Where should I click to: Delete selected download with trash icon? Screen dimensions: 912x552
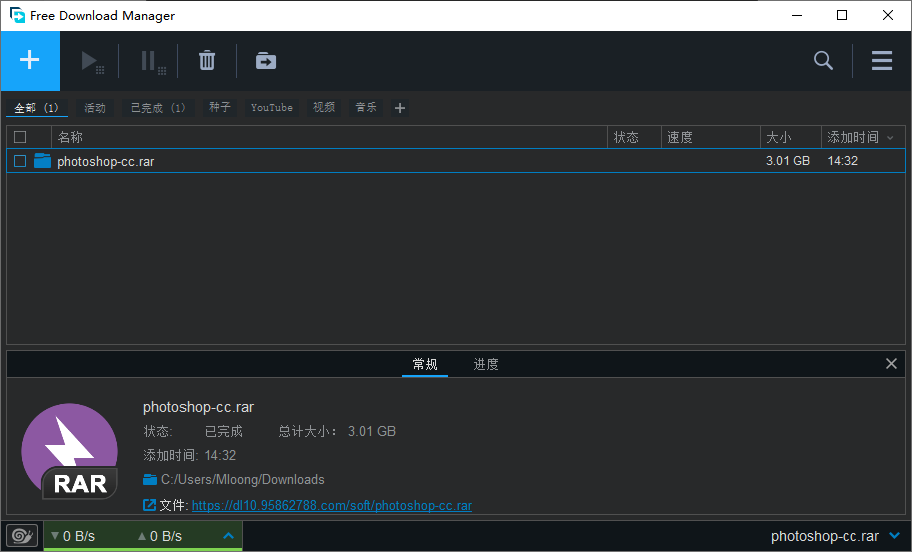coord(207,60)
